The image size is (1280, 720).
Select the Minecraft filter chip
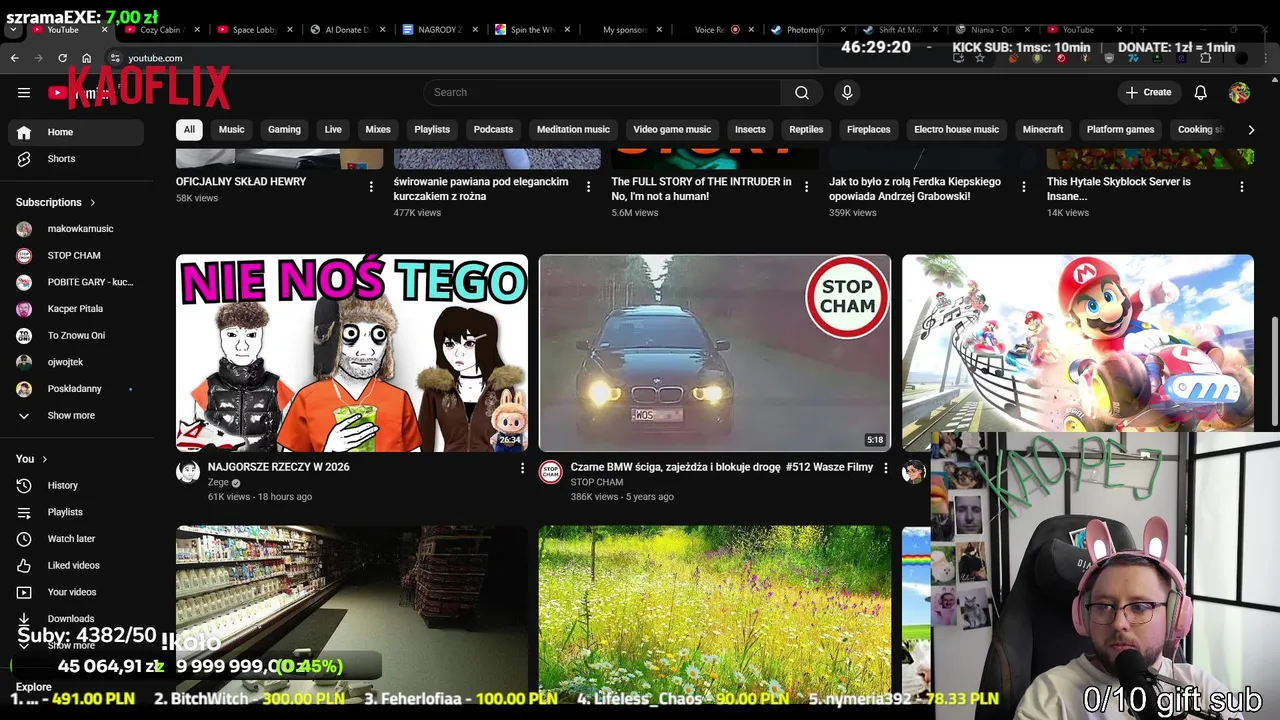tap(1043, 129)
